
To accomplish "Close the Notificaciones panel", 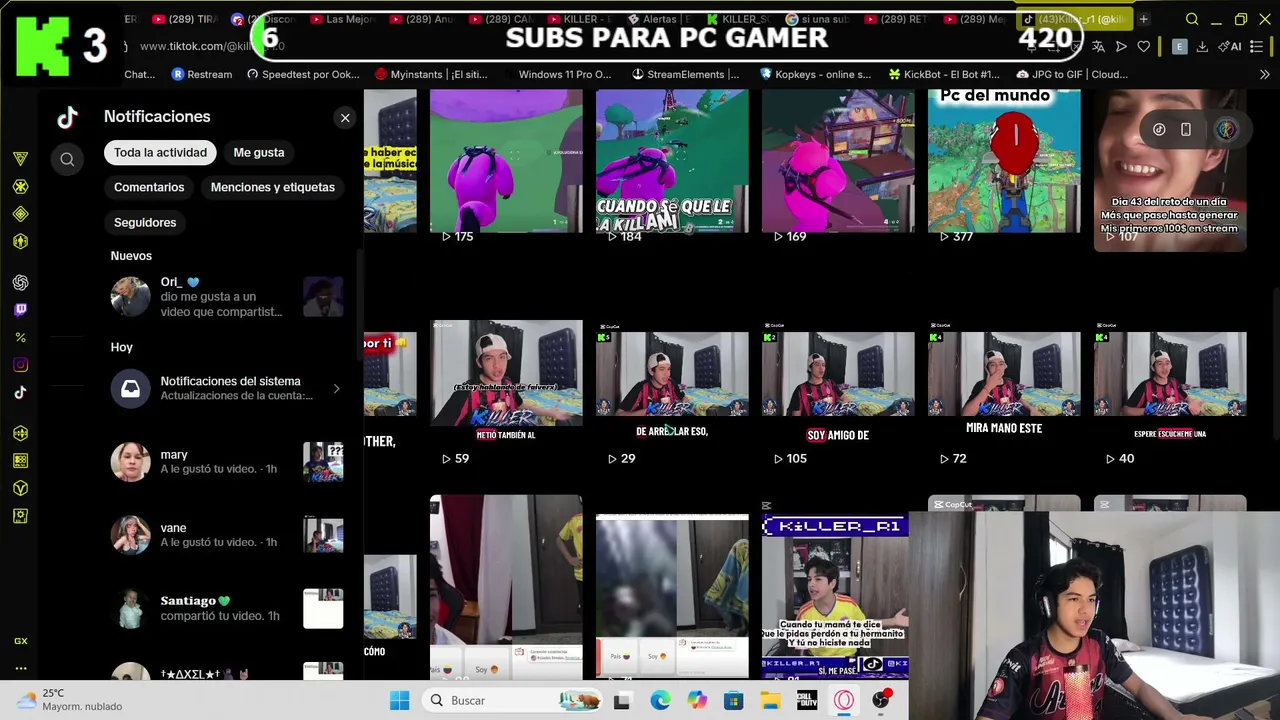I will tap(345, 118).
